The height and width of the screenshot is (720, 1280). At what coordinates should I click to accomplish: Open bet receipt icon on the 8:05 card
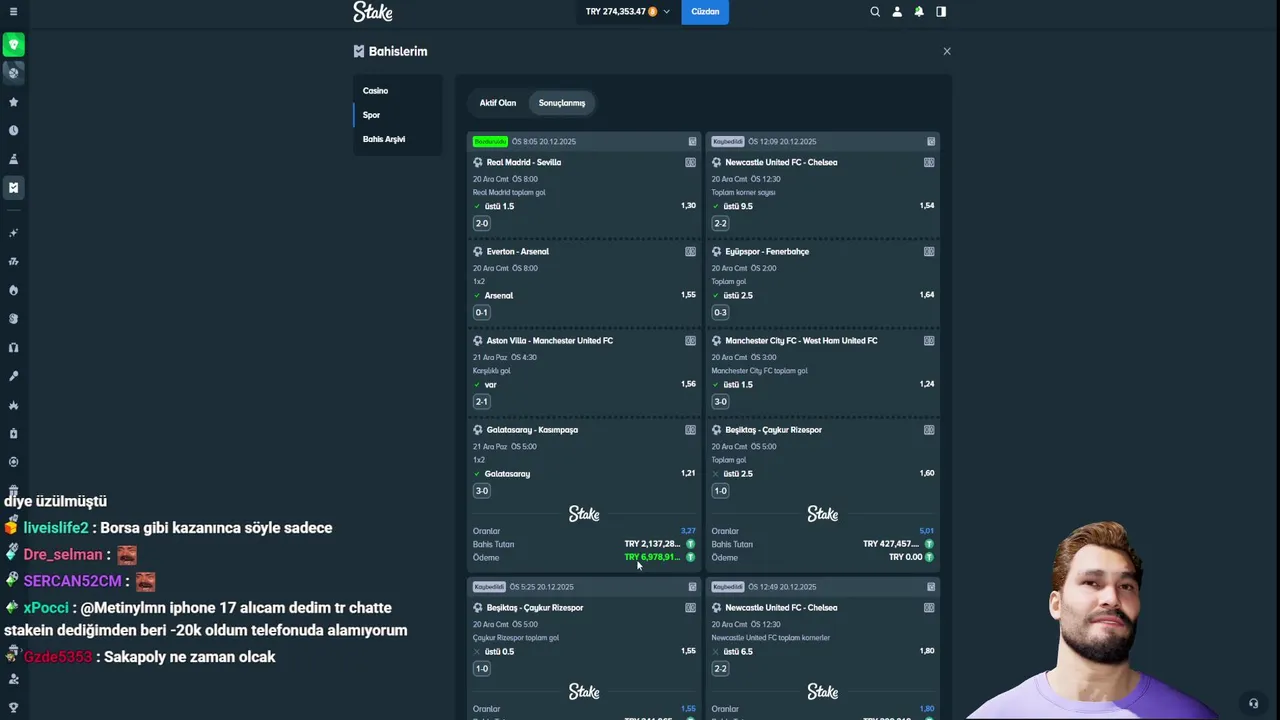[x=692, y=142]
